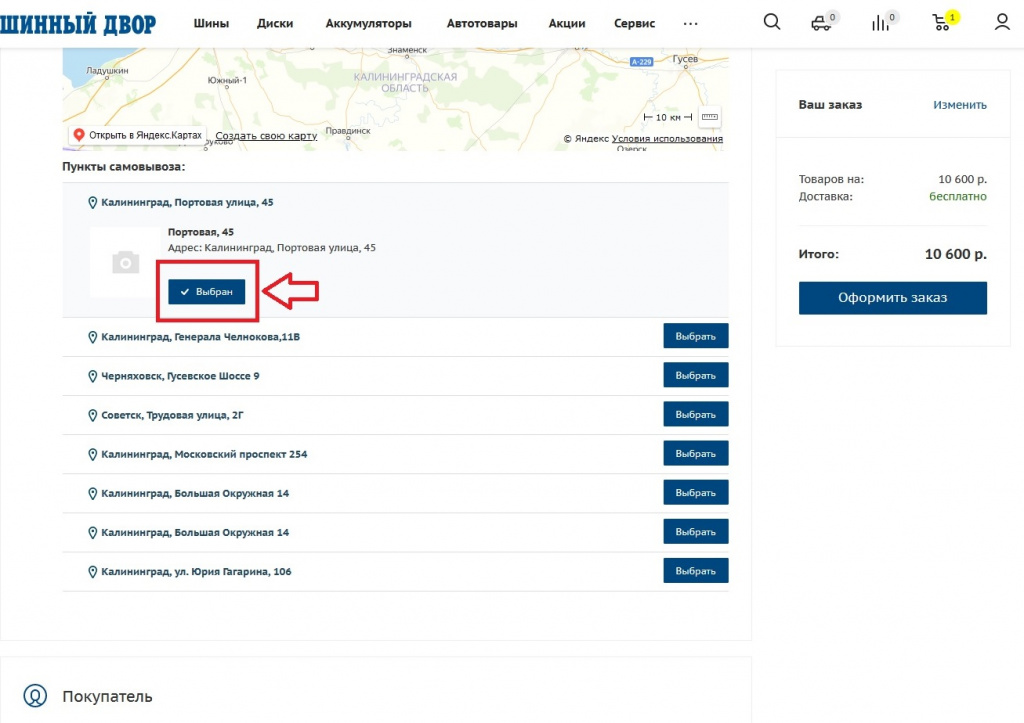
Task: Click the Шинный Двор logo
Action: [78, 23]
